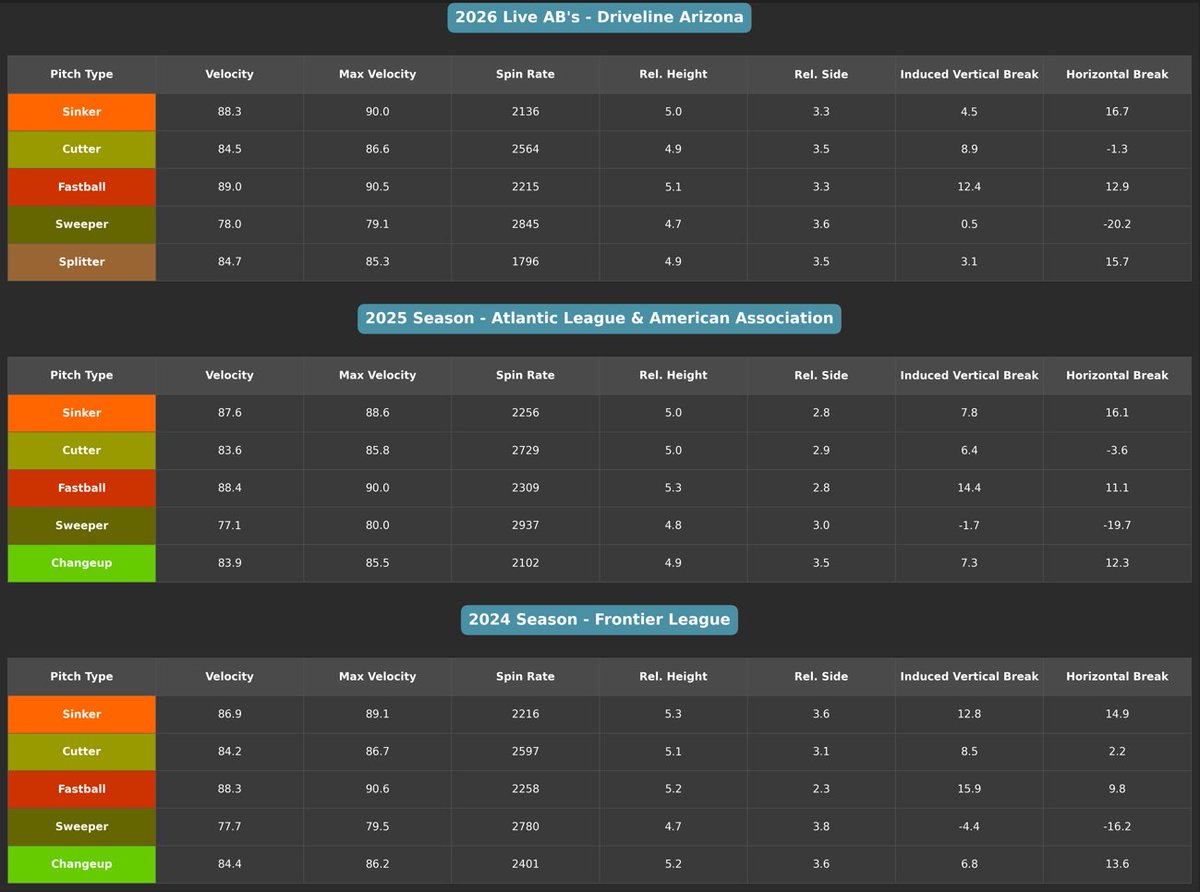Click the 2026 Live AB's - Driveline Arizona title
The height and width of the screenshot is (892, 1200).
pyautogui.click(x=599, y=17)
